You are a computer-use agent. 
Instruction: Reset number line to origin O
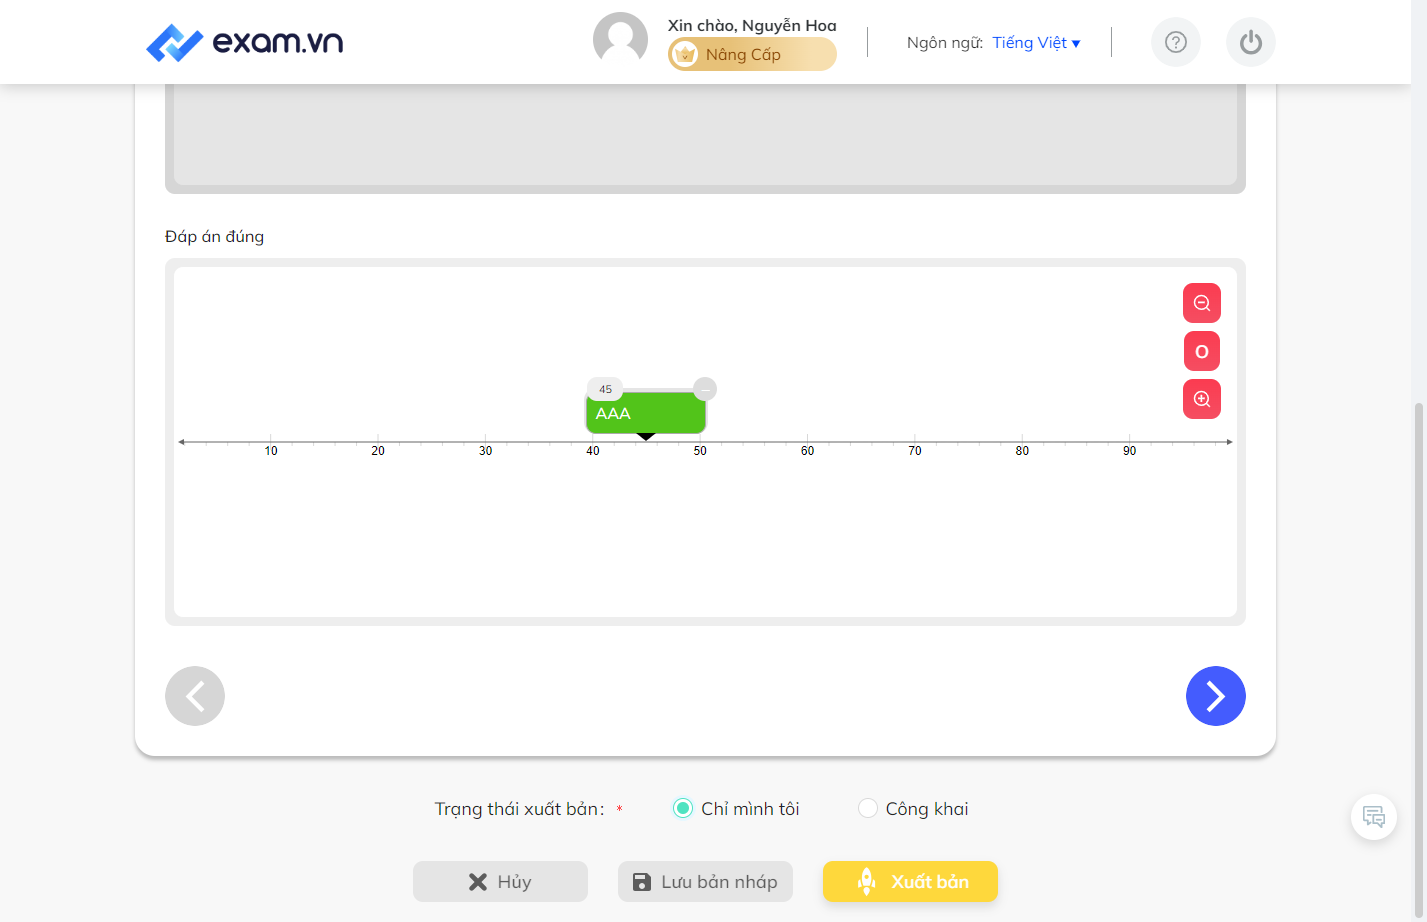coord(1202,351)
